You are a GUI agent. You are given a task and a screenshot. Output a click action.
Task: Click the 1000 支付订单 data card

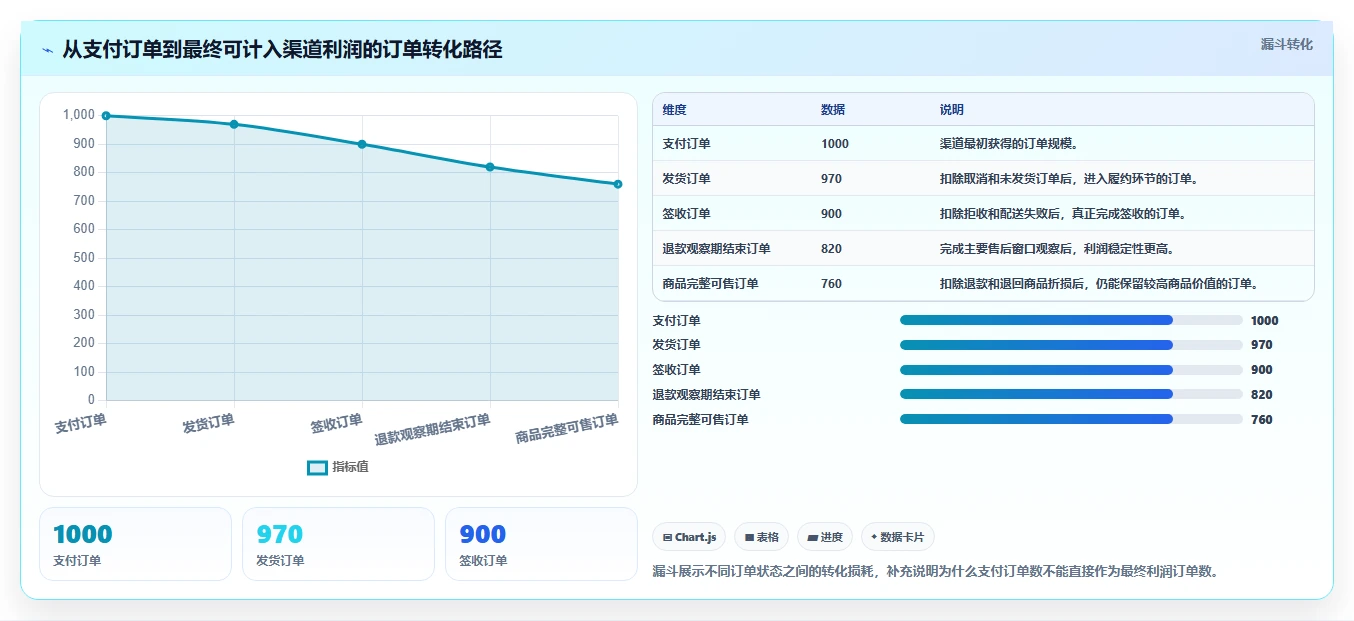click(x=135, y=544)
